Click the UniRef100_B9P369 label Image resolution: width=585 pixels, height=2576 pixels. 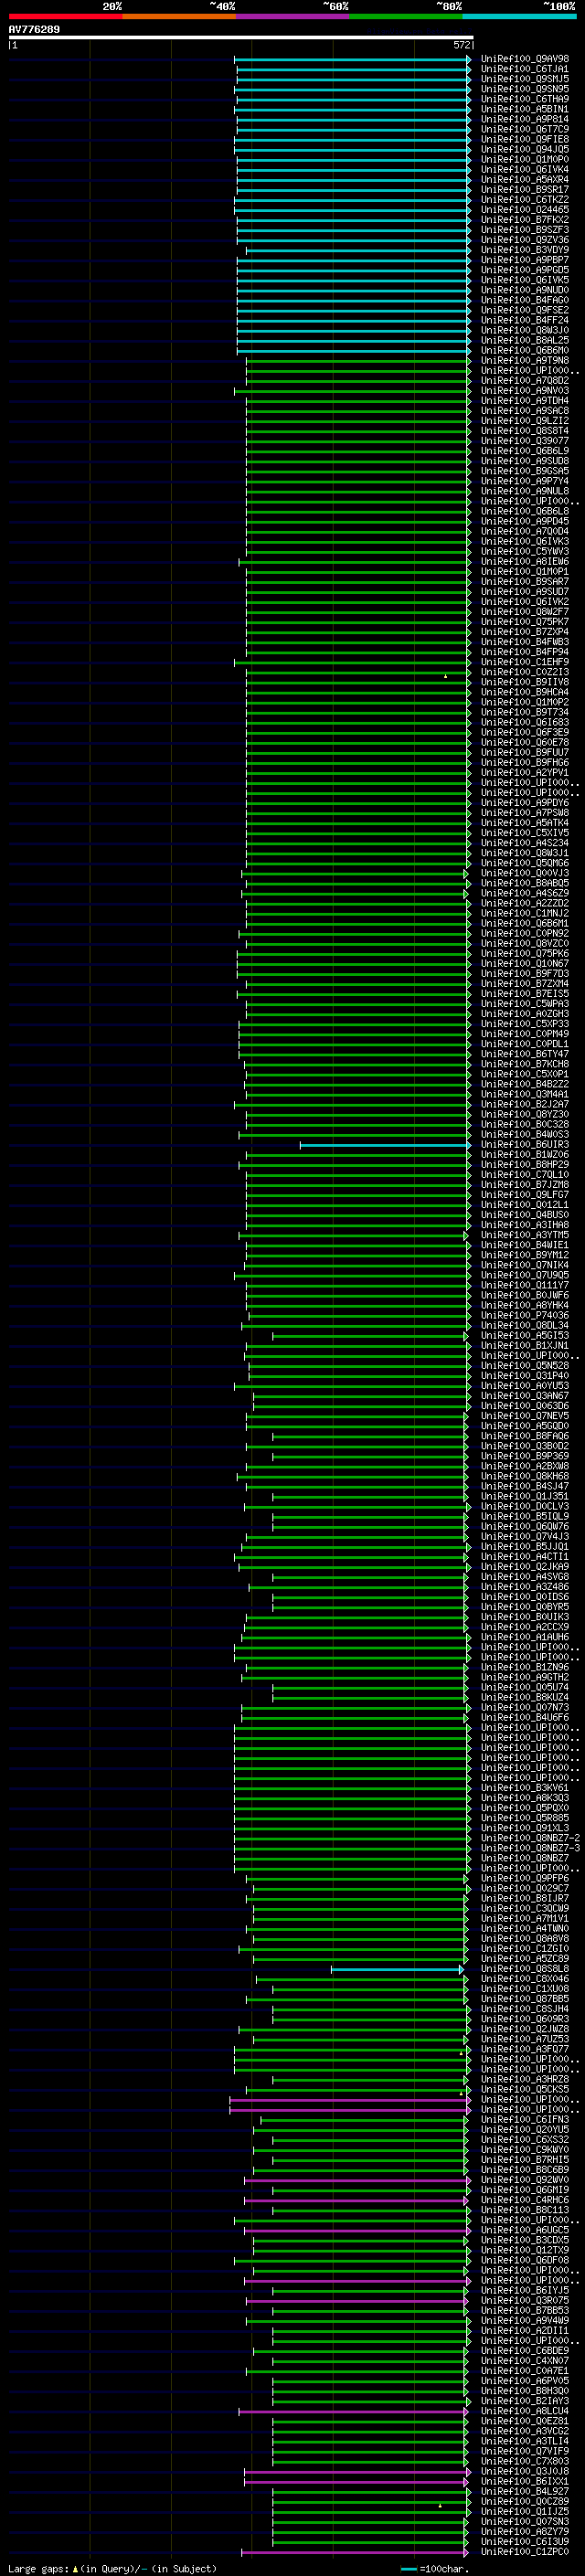[525, 1456]
